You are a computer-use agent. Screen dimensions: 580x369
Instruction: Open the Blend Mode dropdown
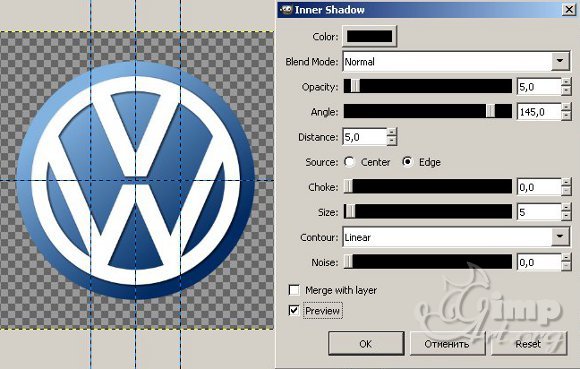[x=456, y=61]
